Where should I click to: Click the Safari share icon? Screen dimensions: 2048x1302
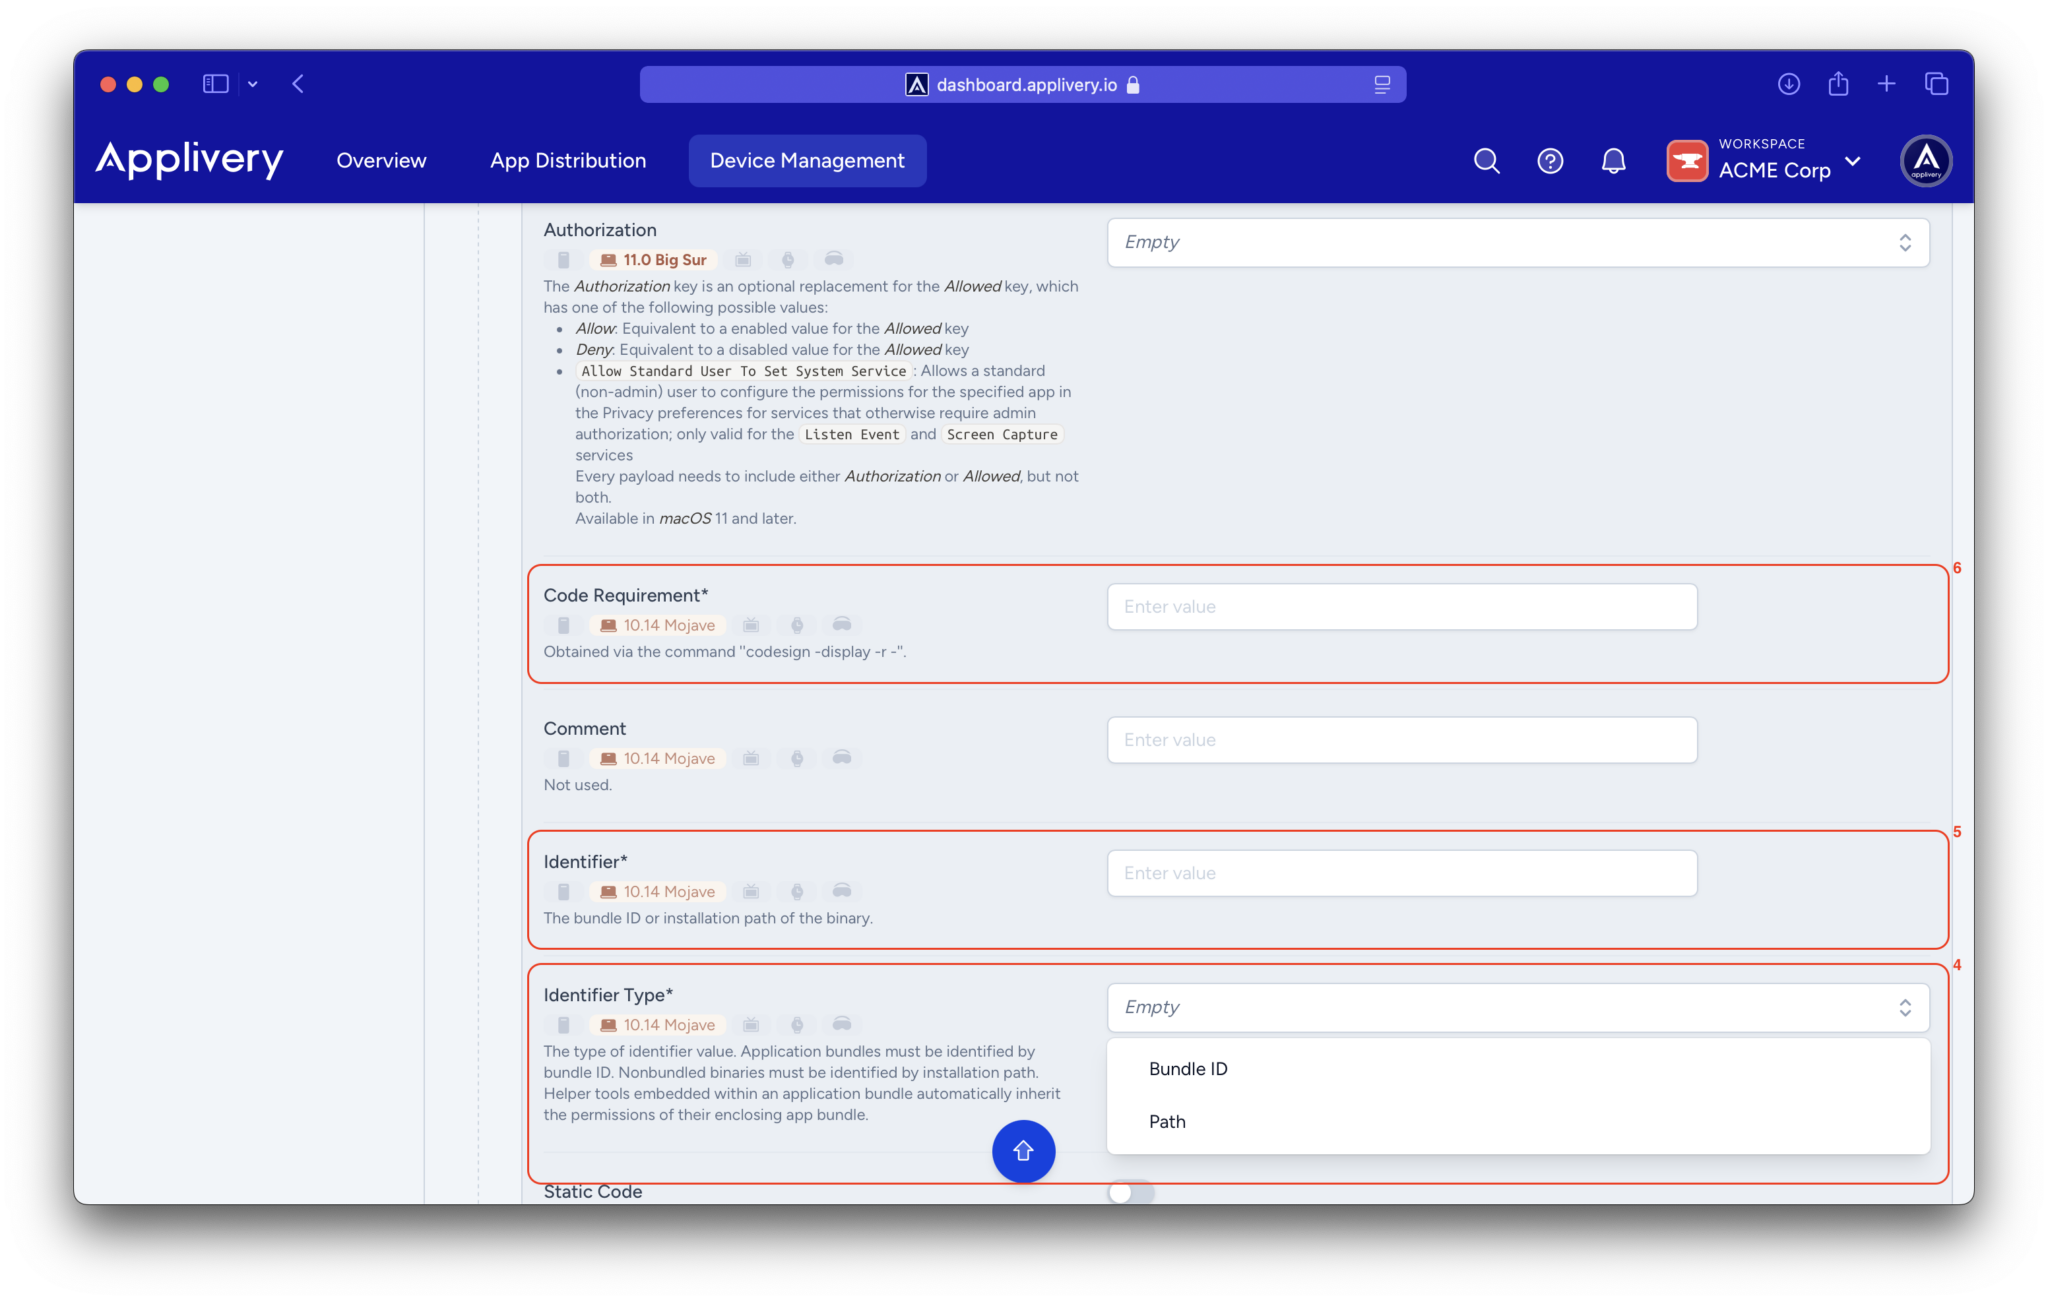pyautogui.click(x=1838, y=84)
